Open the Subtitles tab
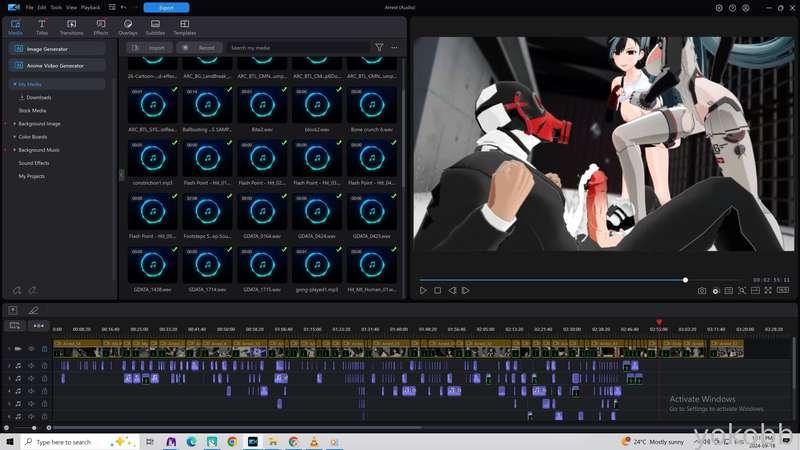 [x=155, y=27]
